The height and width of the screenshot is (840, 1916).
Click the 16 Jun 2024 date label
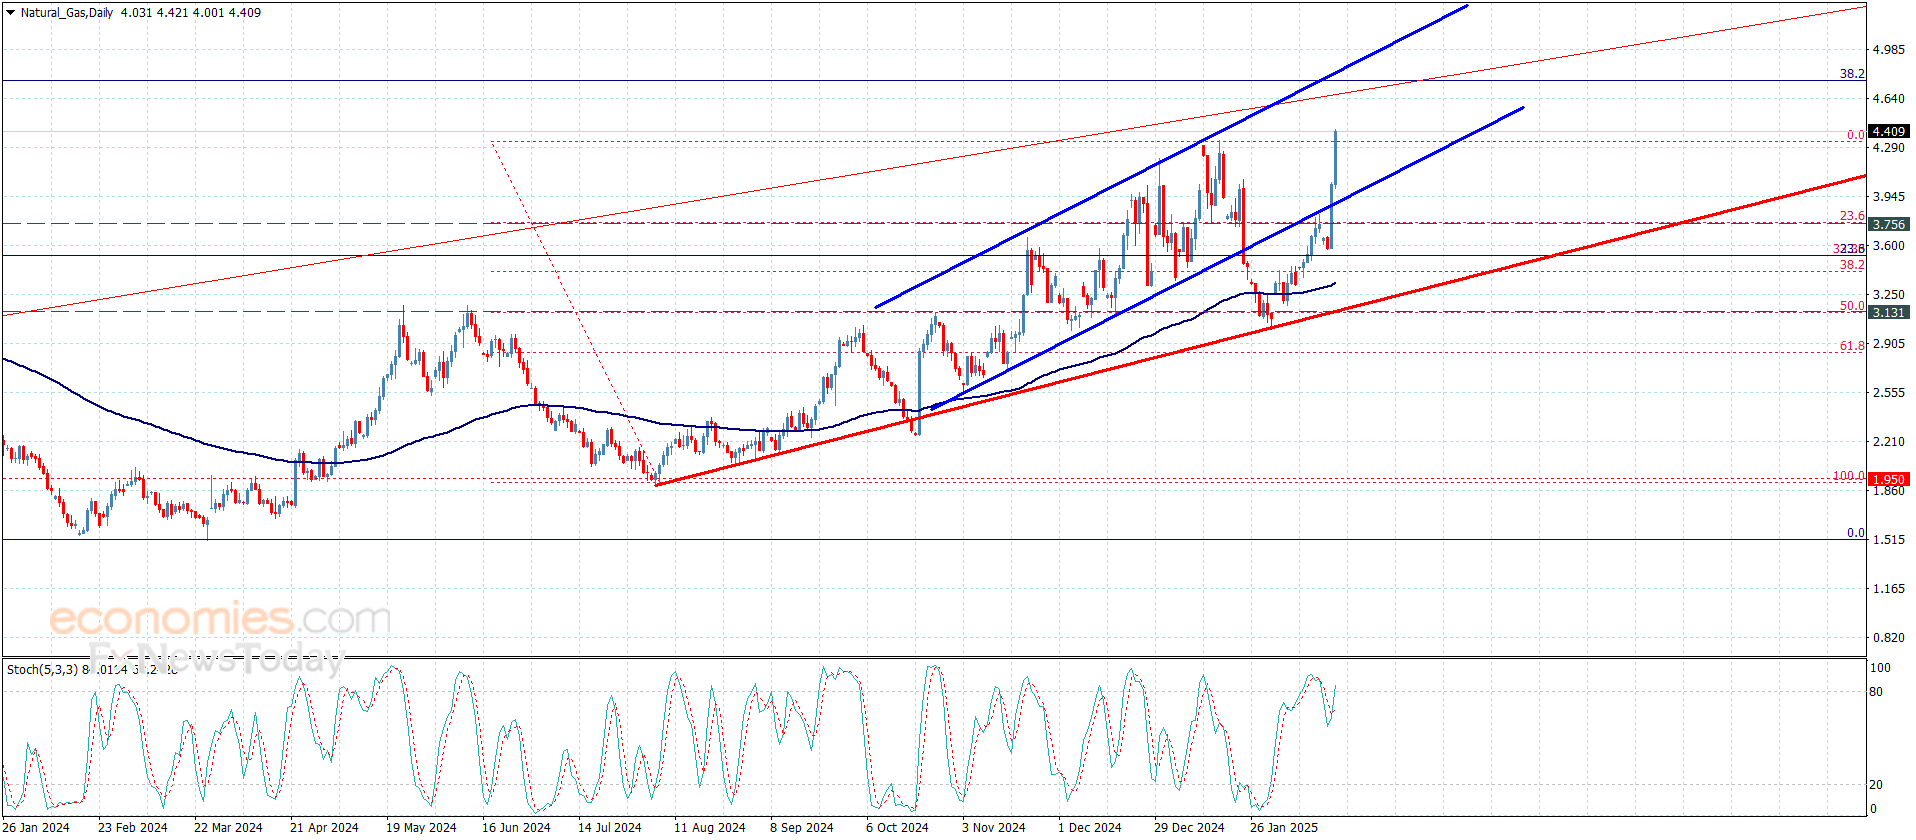coord(516,827)
